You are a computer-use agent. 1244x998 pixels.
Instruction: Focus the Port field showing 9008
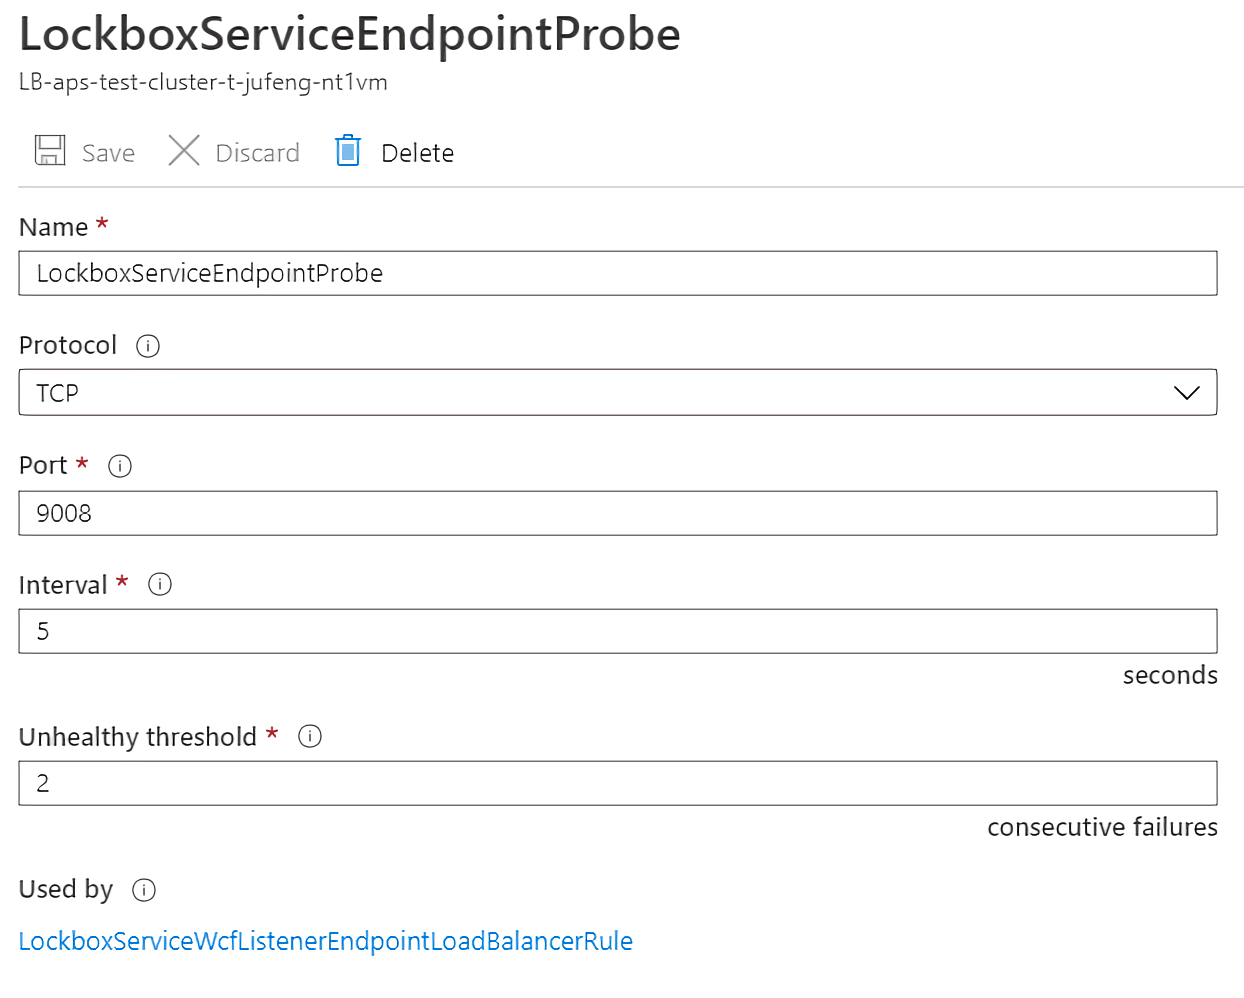[x=618, y=513]
